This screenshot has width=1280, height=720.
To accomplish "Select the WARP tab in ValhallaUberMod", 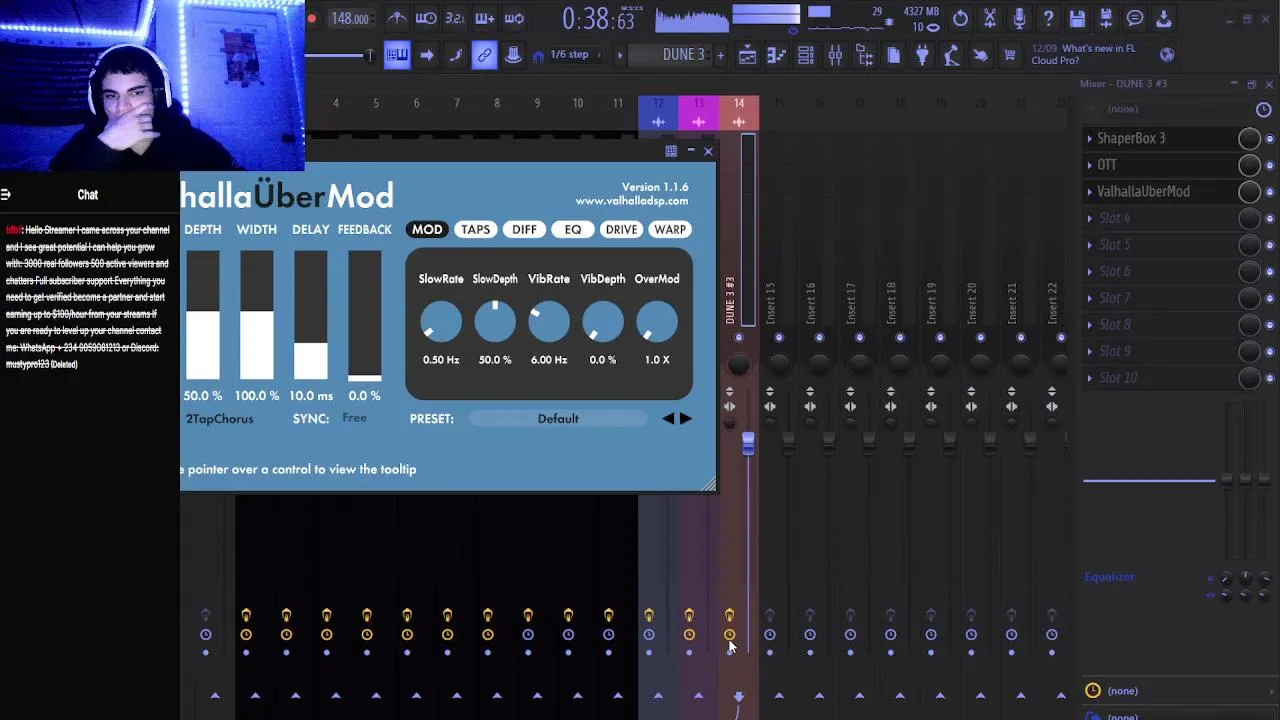I will pyautogui.click(x=670, y=230).
